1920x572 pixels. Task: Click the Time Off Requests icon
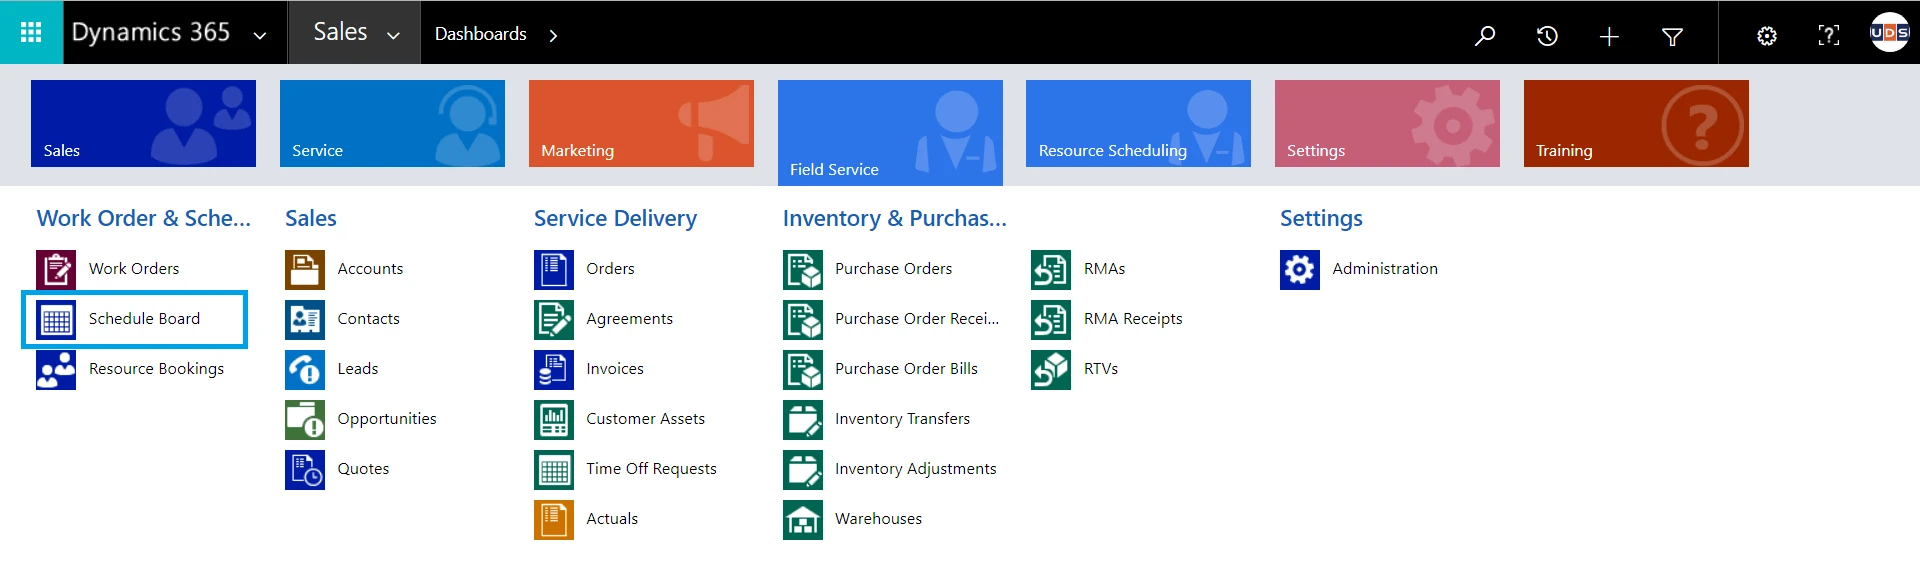554,469
